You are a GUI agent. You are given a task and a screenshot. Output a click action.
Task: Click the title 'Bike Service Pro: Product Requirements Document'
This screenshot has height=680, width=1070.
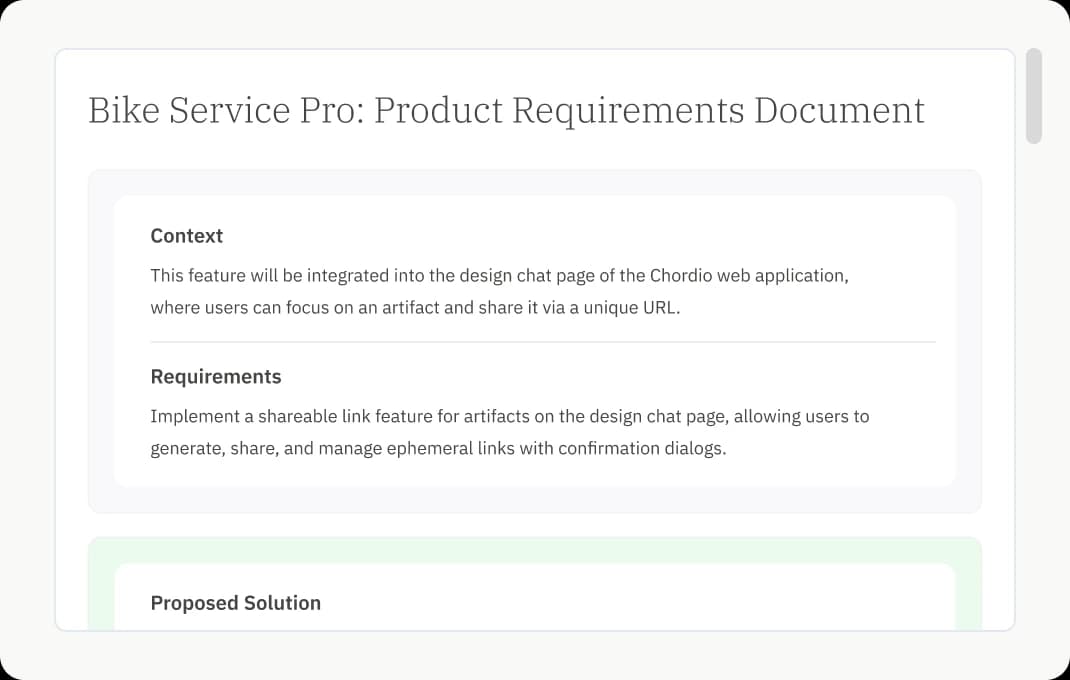coord(506,110)
